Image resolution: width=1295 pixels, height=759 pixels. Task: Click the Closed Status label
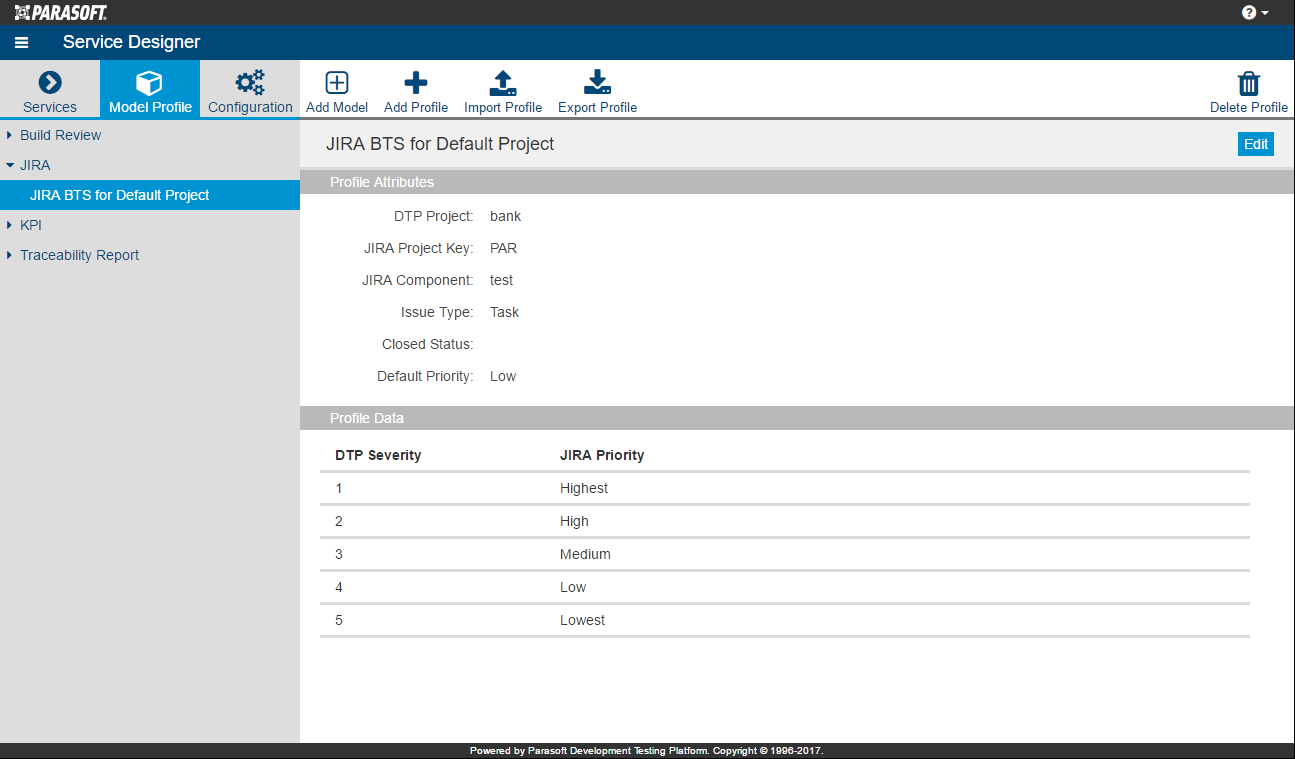pos(427,344)
